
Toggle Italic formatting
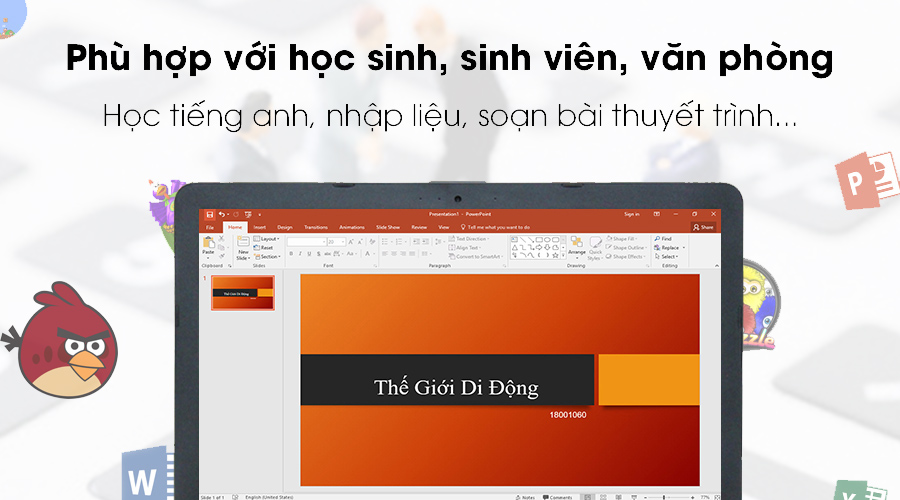coord(300,254)
